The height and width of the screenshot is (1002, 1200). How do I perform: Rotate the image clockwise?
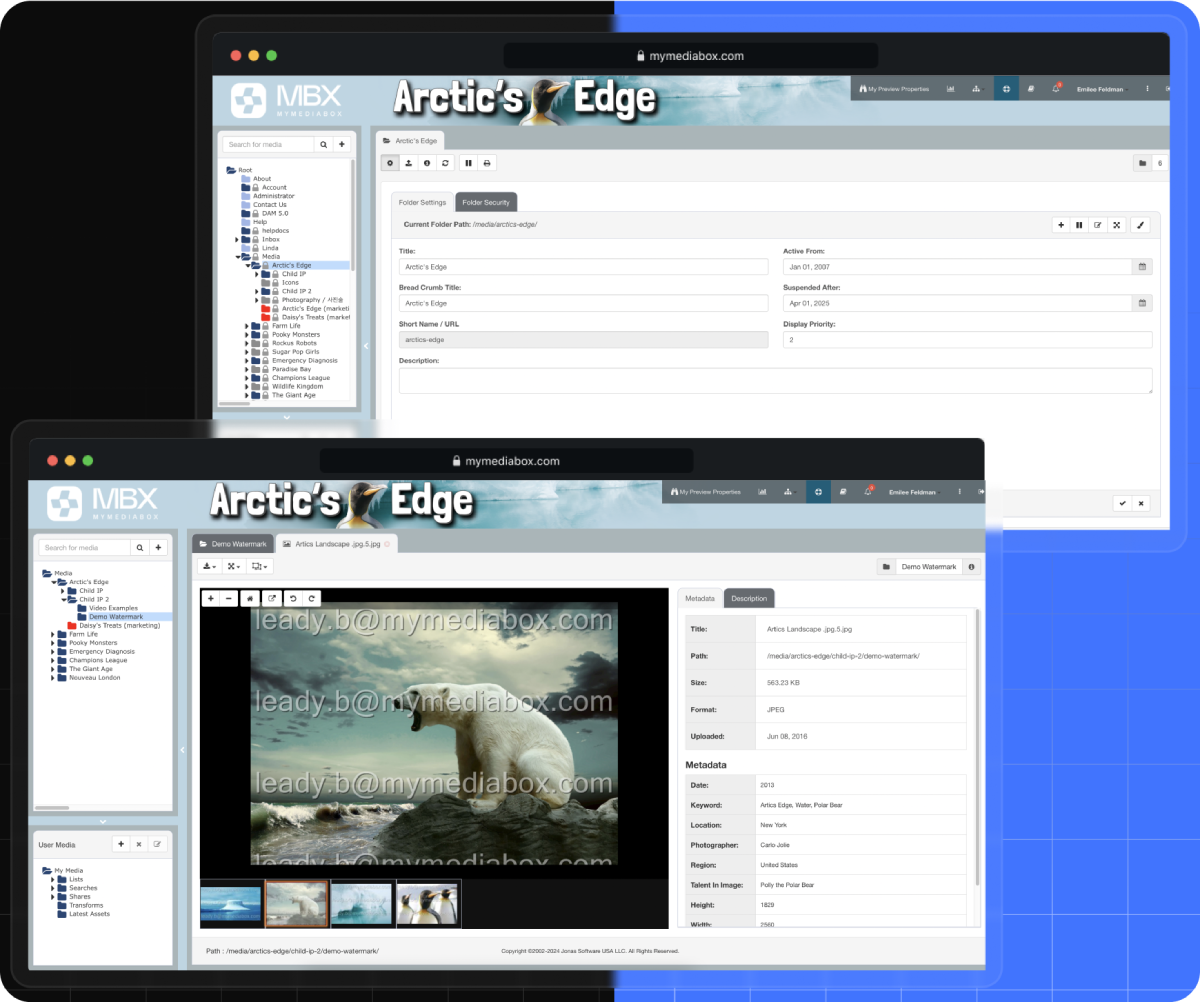(312, 599)
